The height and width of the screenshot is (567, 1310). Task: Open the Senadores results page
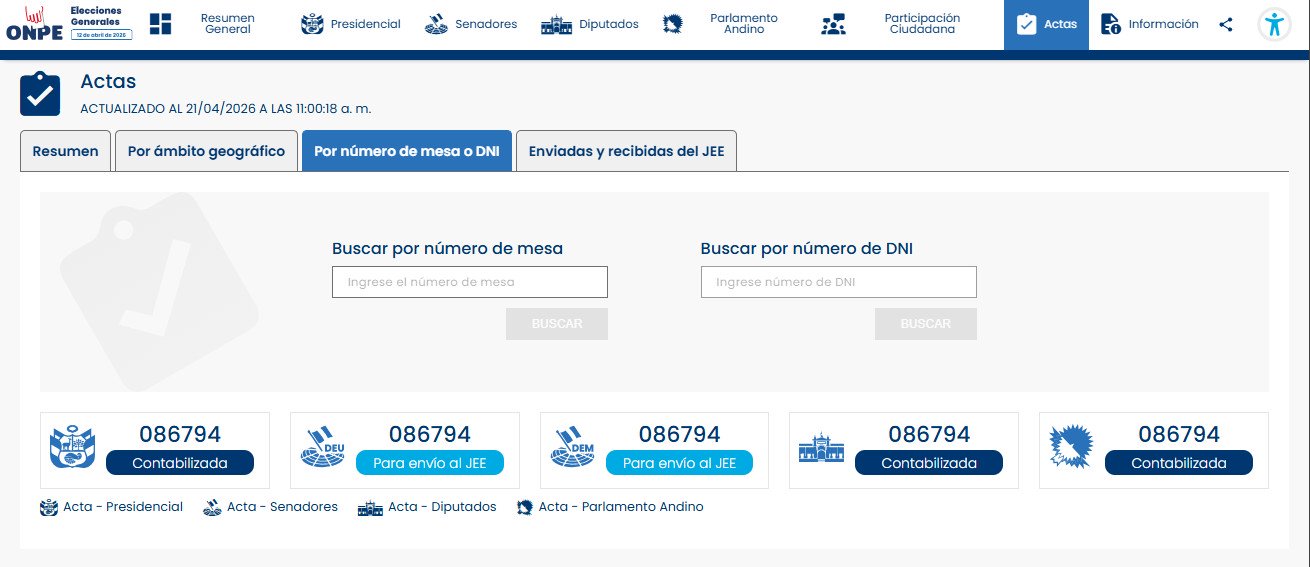click(470, 25)
